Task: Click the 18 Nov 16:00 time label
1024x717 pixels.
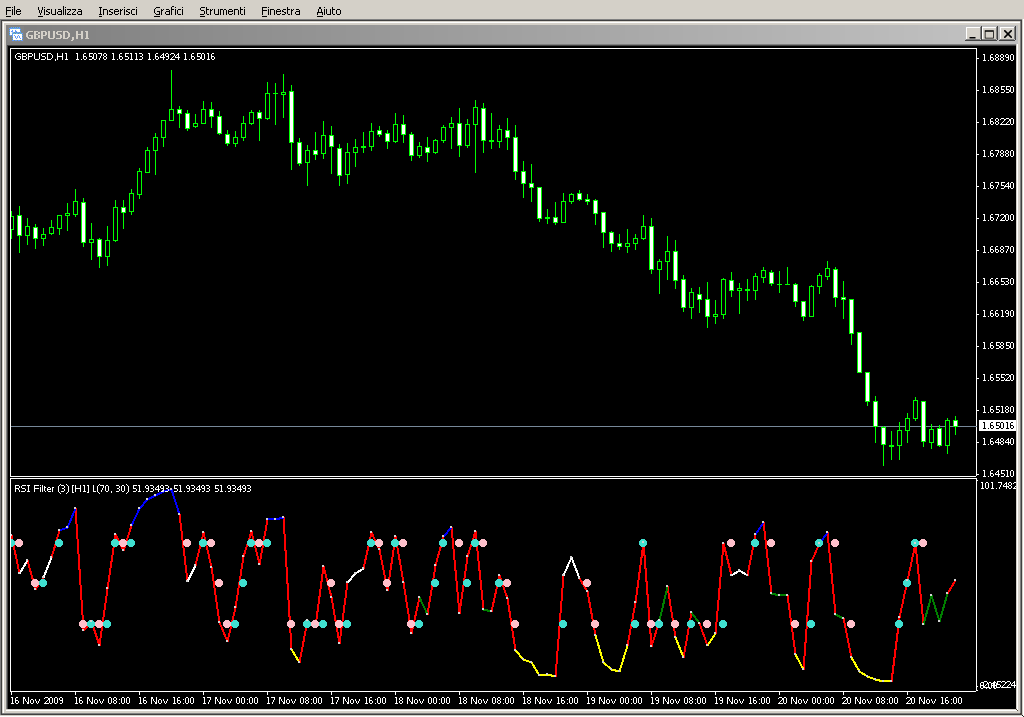Action: pos(550,701)
